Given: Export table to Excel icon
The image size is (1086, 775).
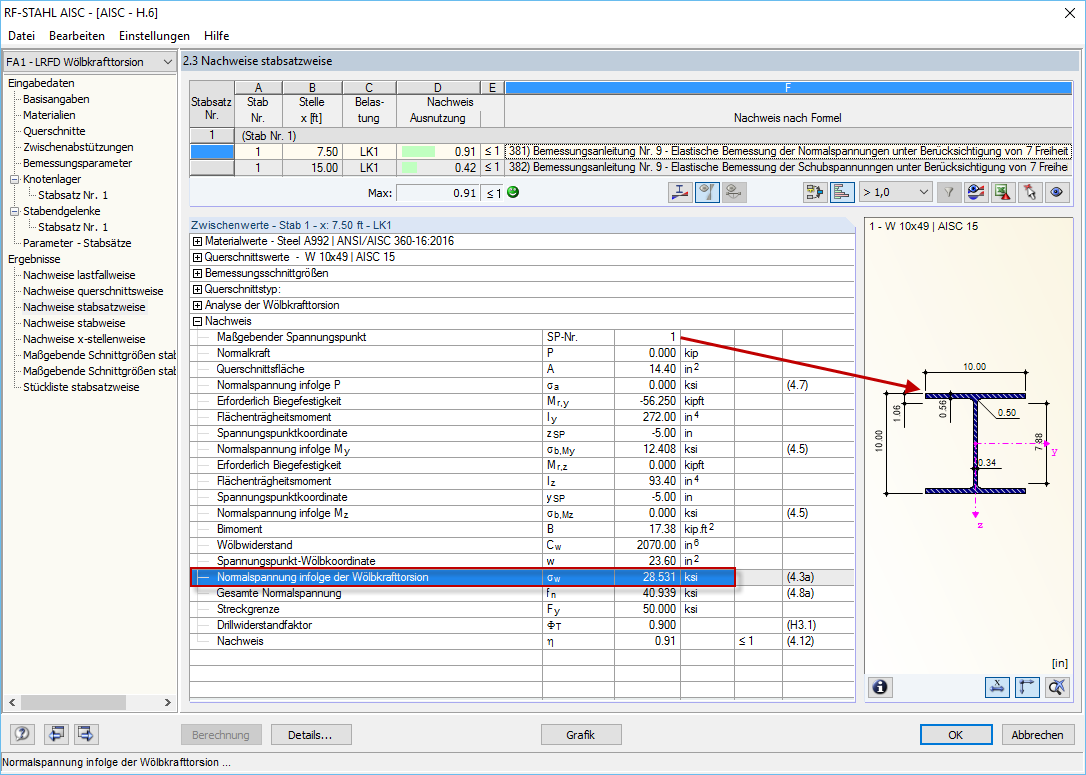Looking at the screenshot, I should click(1002, 193).
